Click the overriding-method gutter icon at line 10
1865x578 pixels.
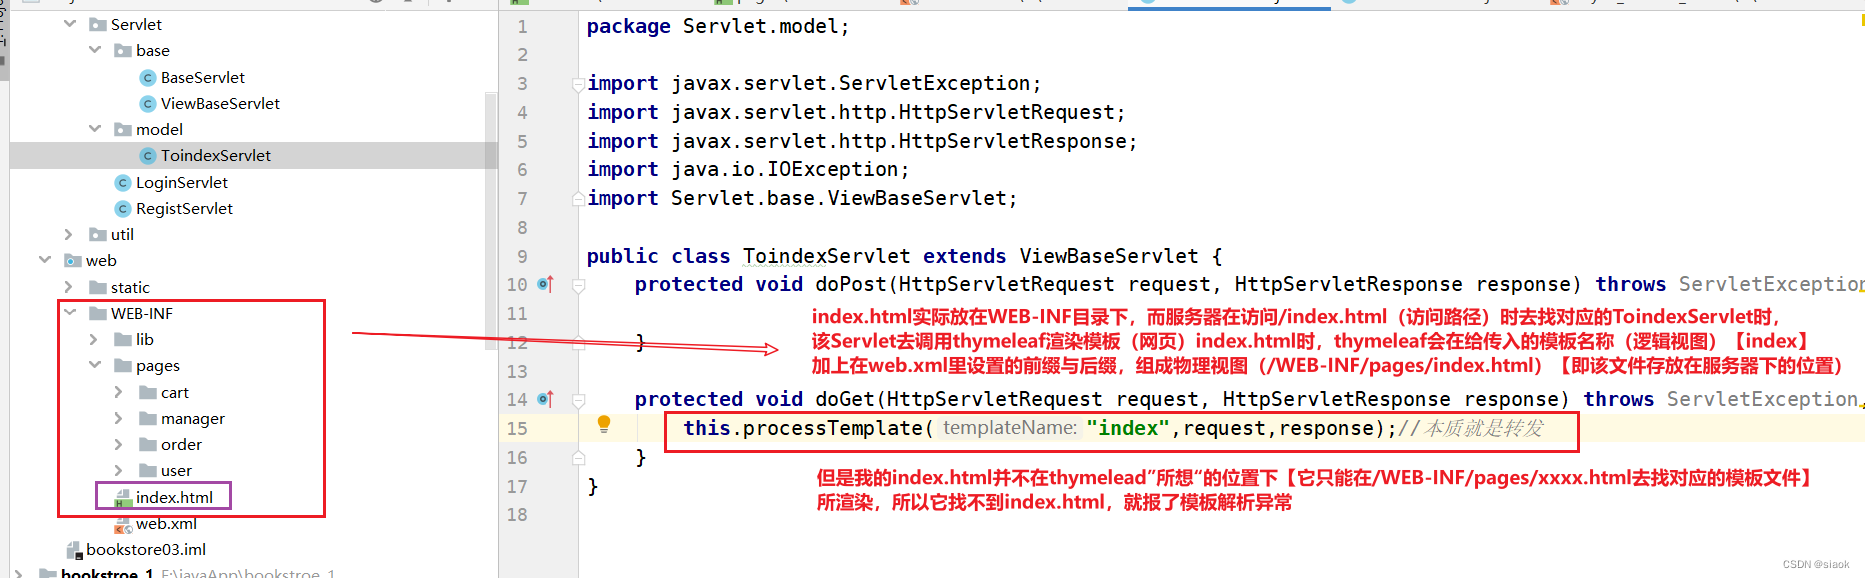point(546,284)
